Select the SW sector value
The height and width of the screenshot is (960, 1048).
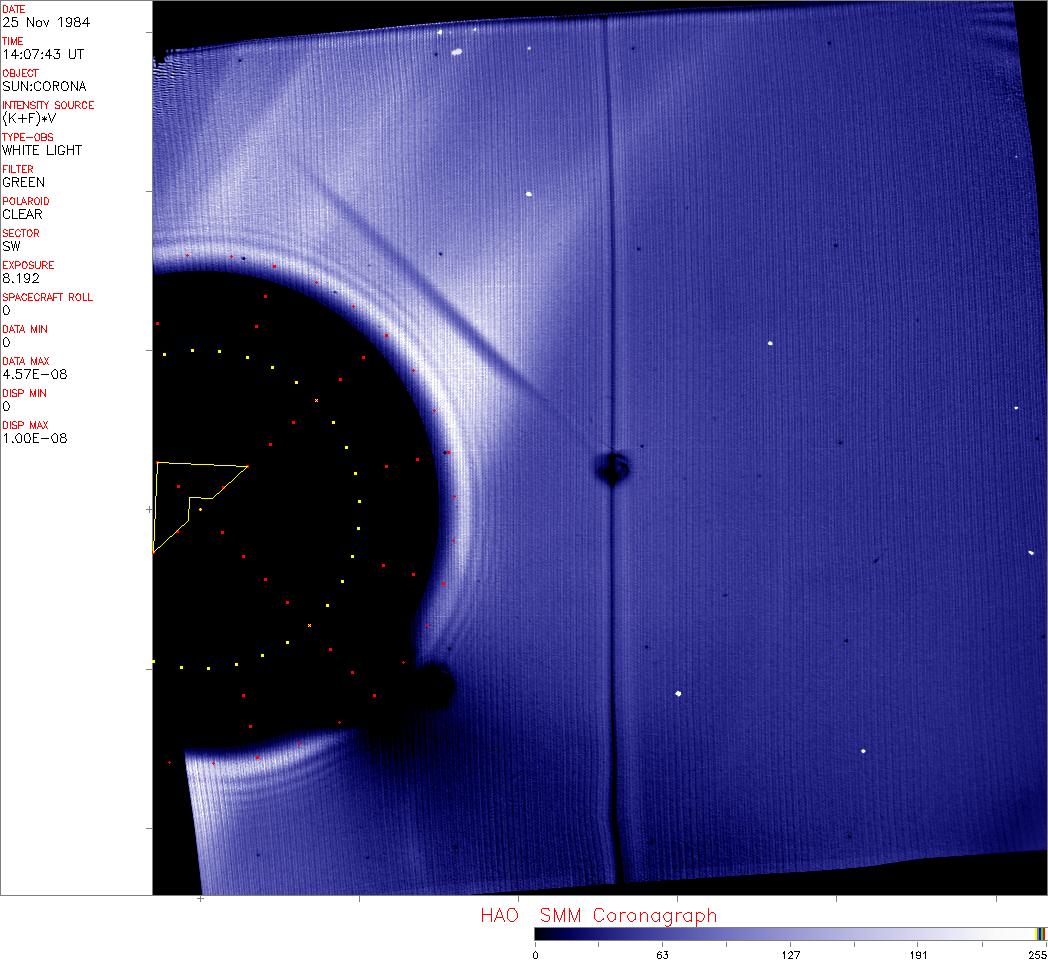point(11,246)
